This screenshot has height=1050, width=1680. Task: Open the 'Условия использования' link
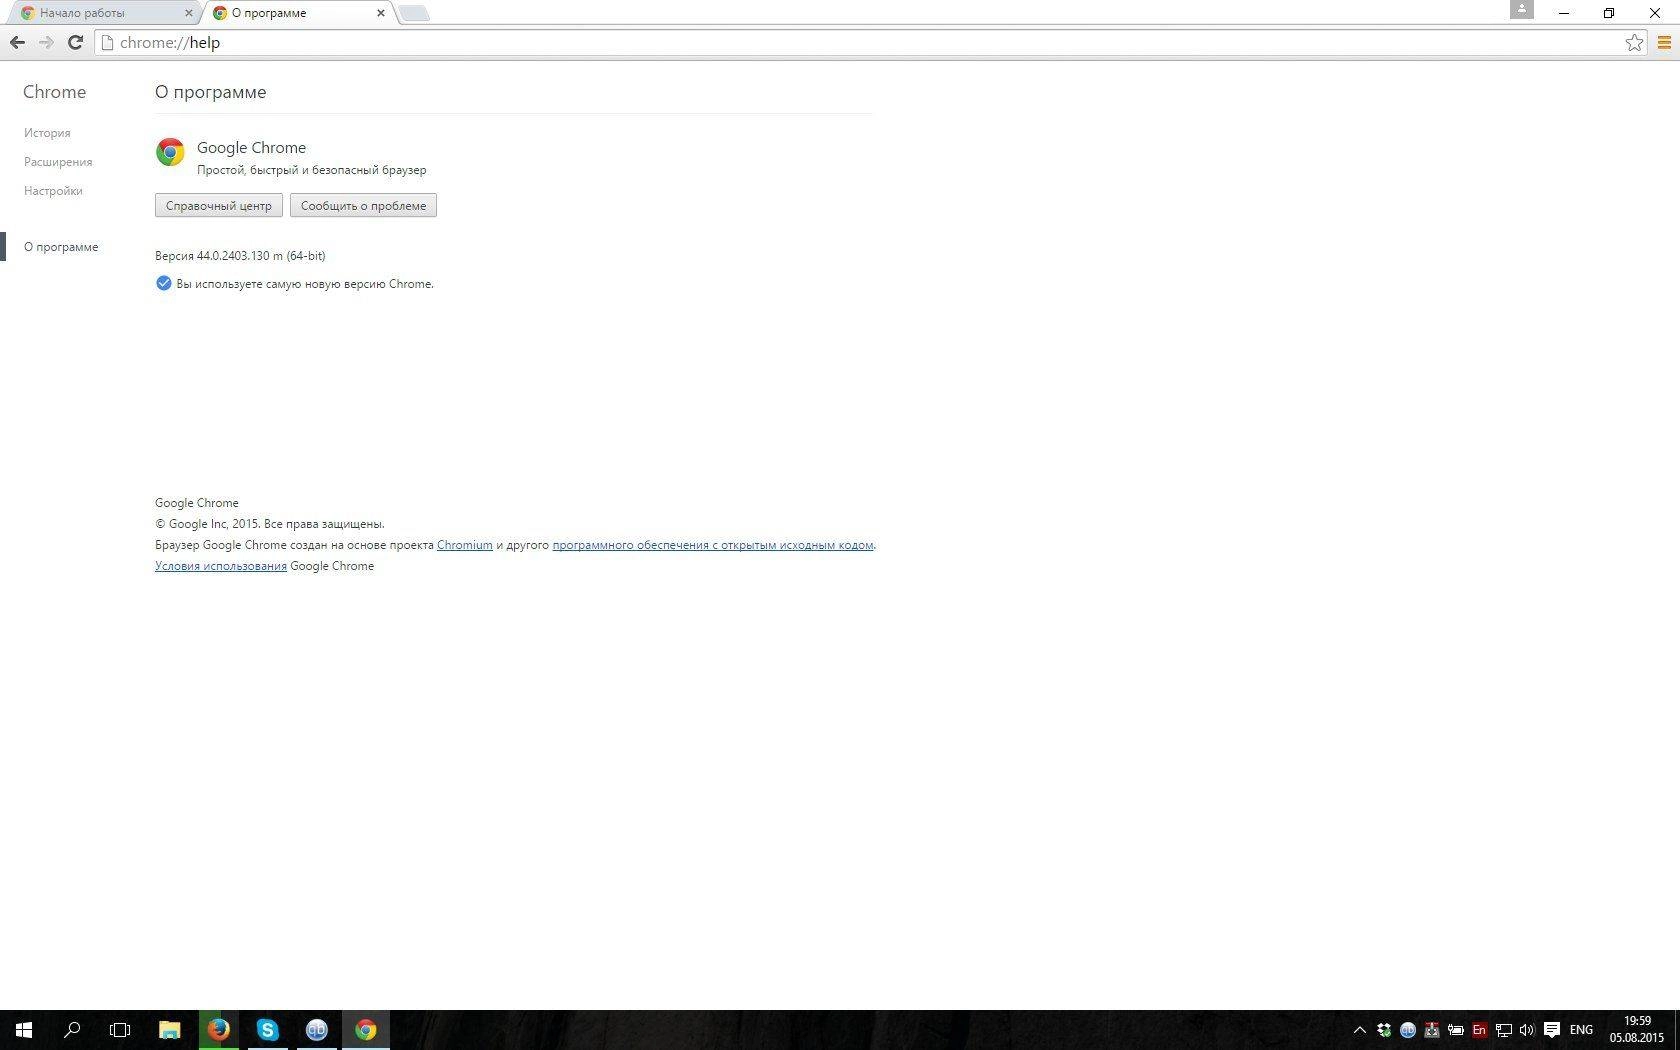click(221, 566)
